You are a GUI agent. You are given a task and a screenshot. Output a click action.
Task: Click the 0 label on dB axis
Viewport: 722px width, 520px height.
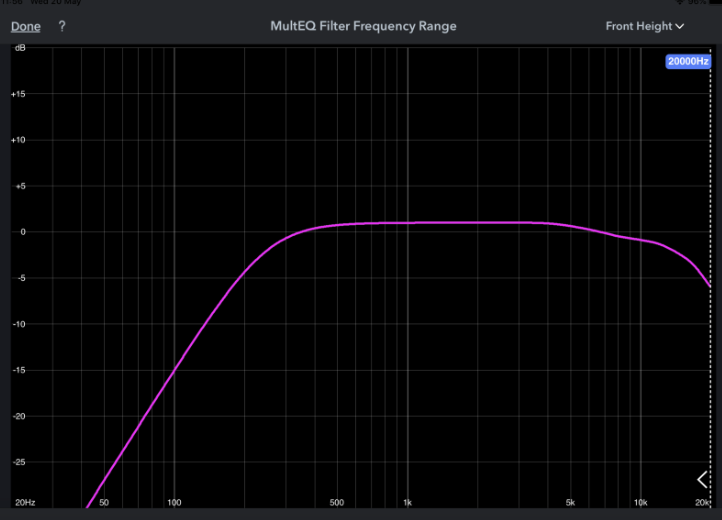(22, 232)
